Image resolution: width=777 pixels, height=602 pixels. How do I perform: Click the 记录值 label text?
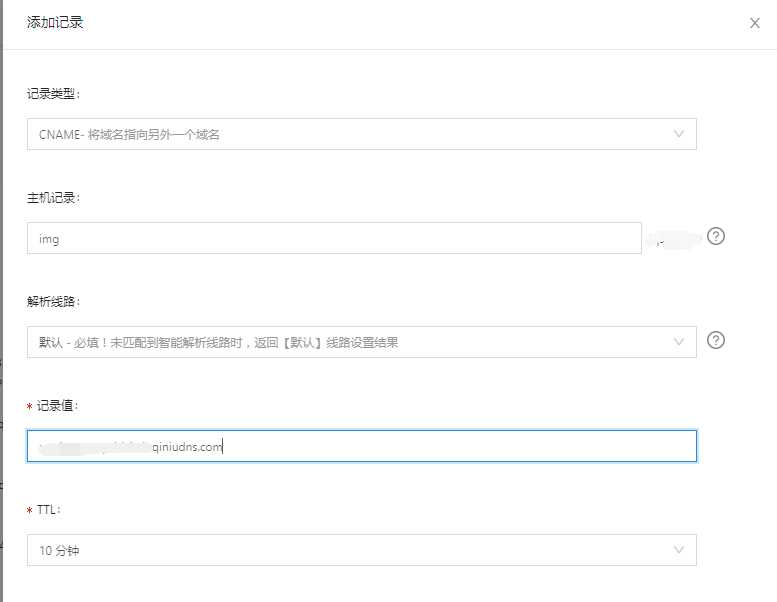pos(58,405)
